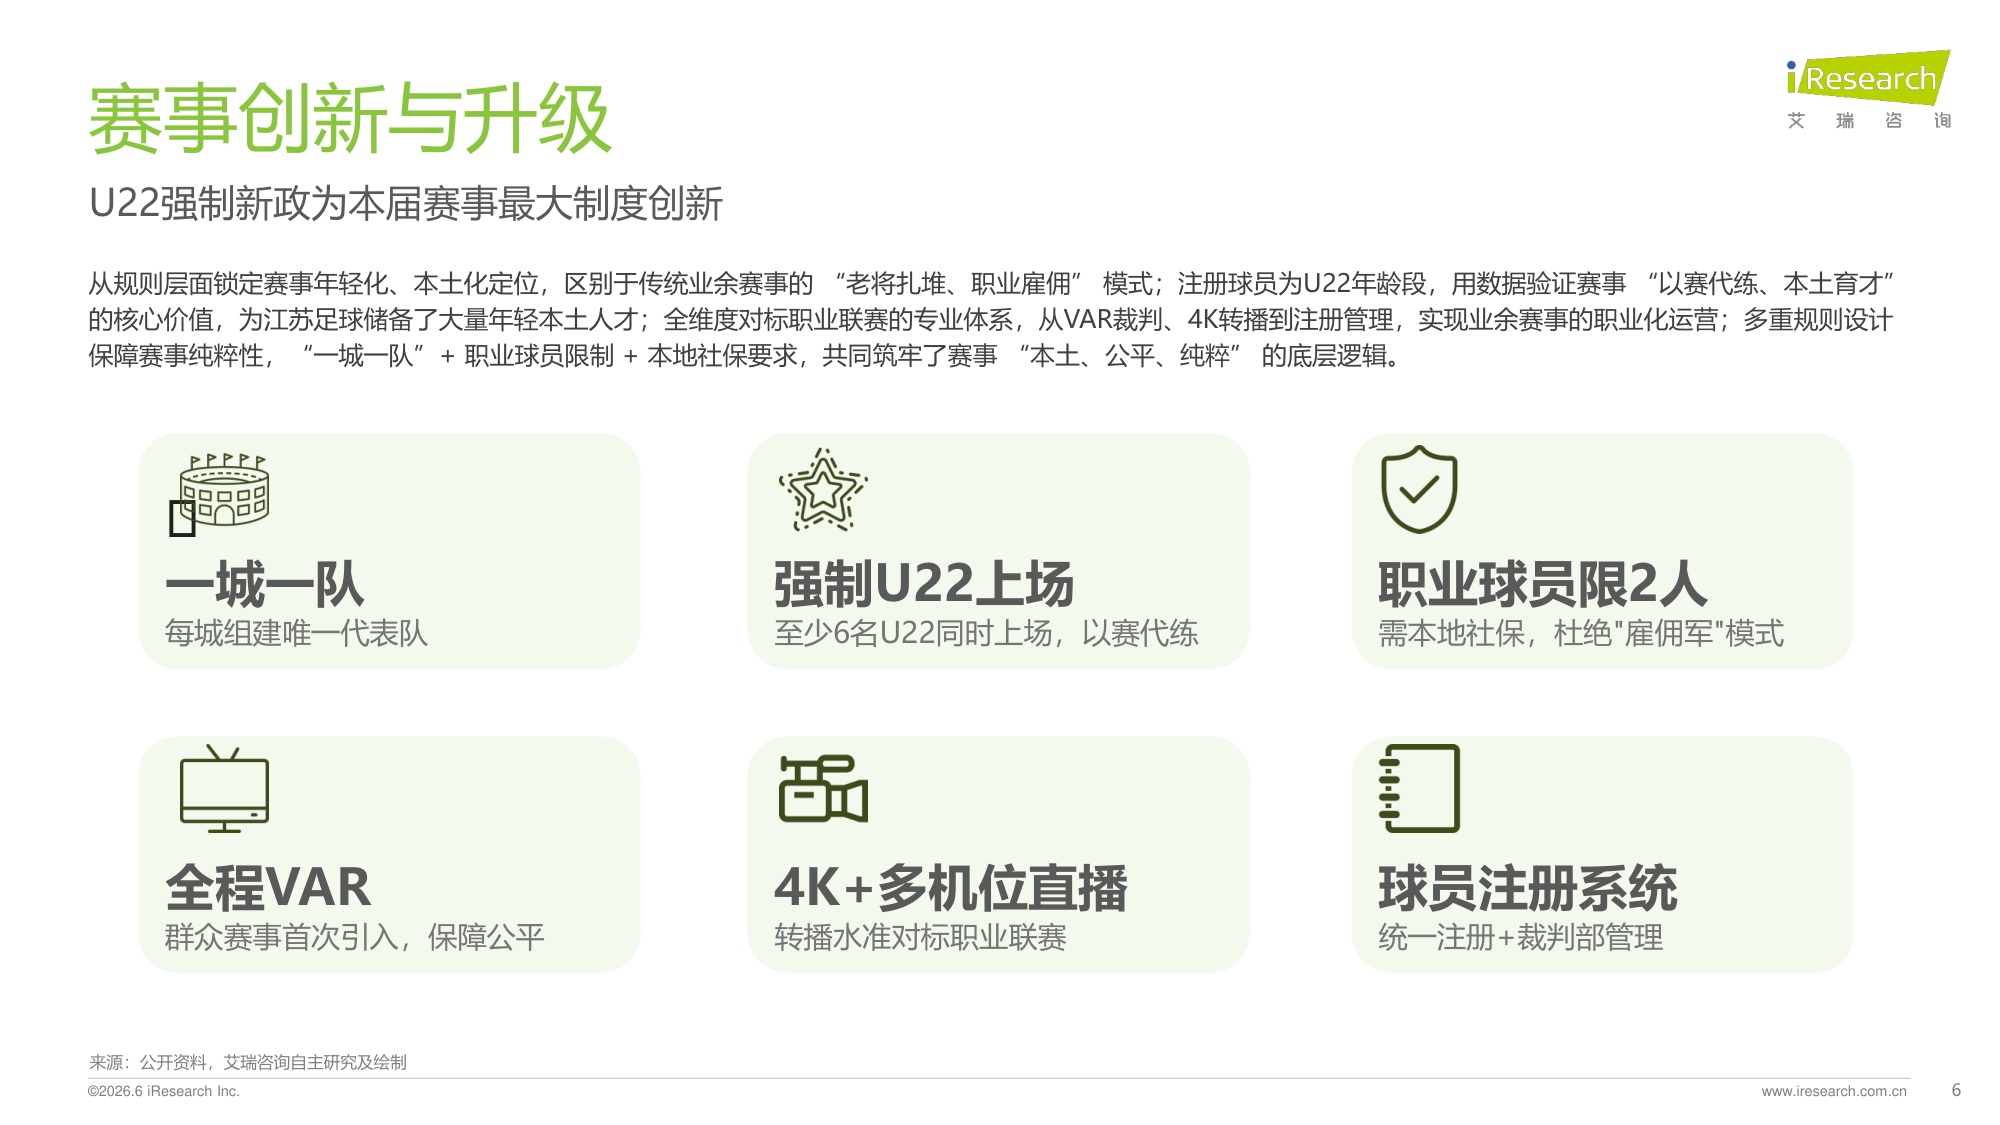Click the iResearch logo

[x=1868, y=78]
